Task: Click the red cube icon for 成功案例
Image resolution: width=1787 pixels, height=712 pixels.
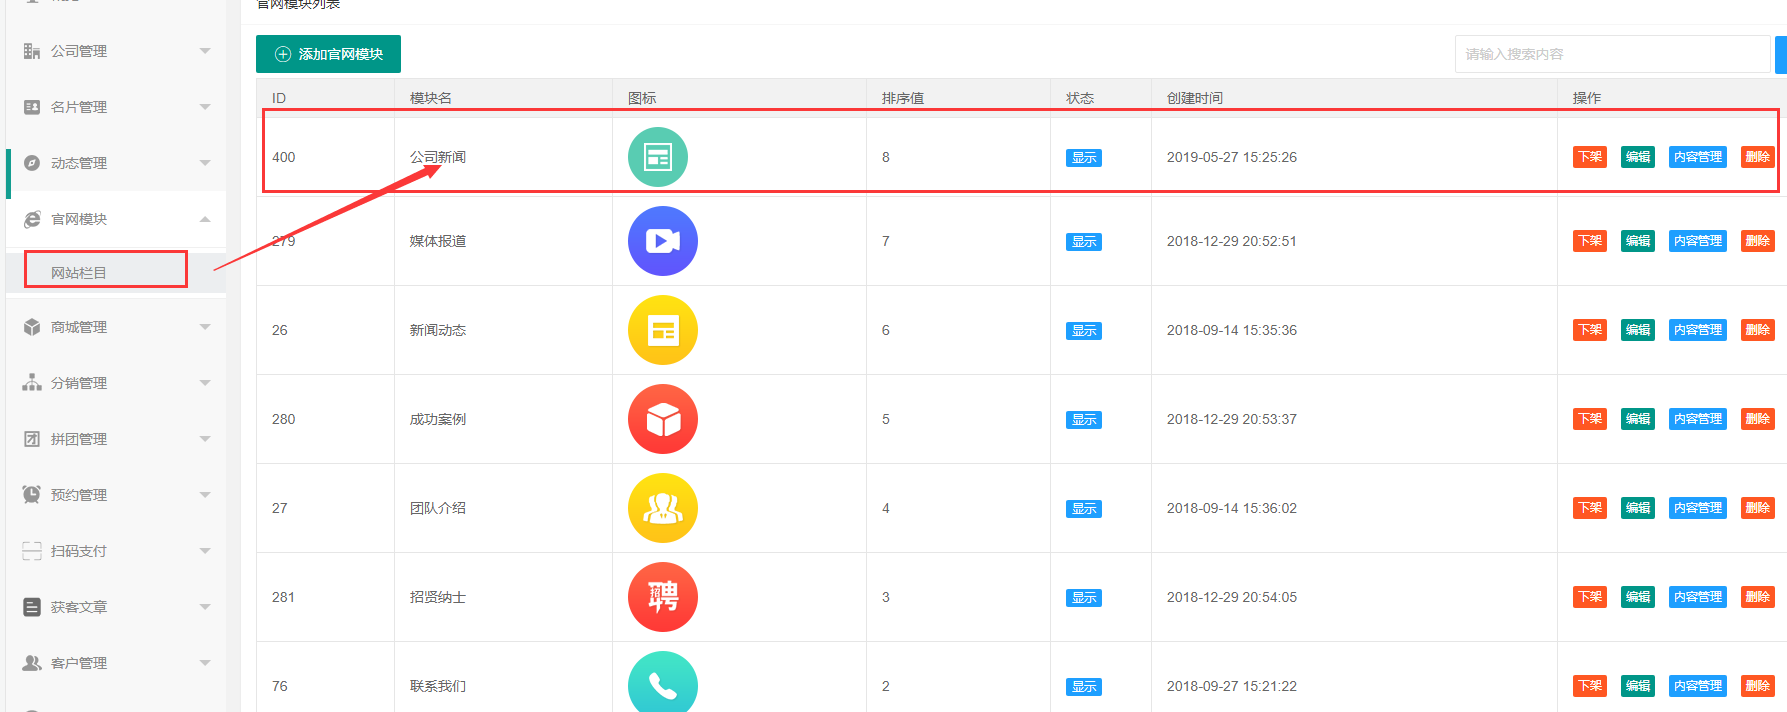Action: [x=662, y=419]
